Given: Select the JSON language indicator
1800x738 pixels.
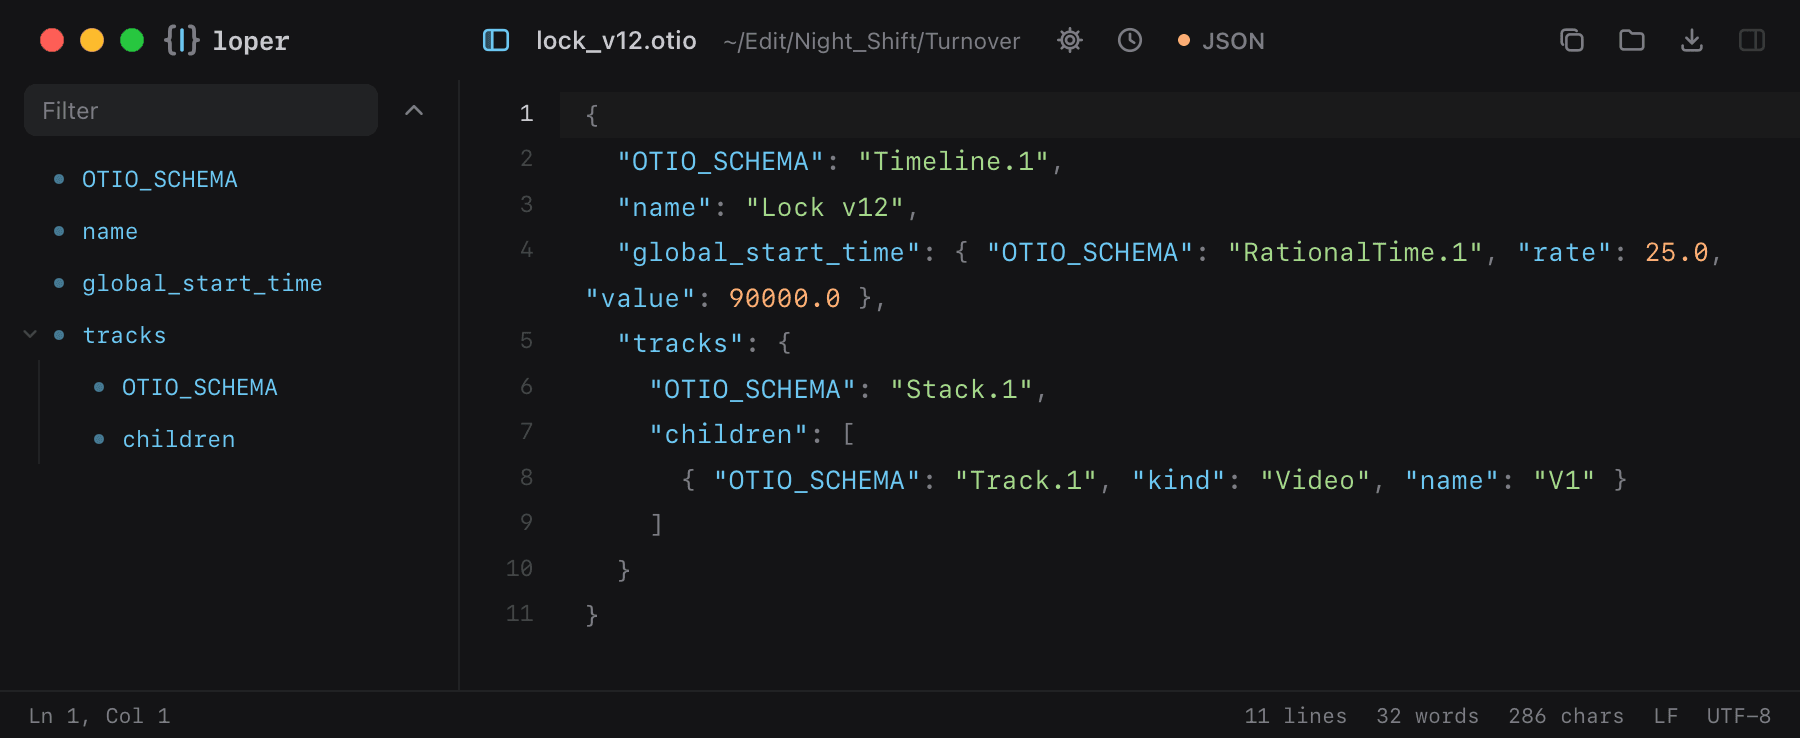Looking at the screenshot, I should tap(1221, 41).
